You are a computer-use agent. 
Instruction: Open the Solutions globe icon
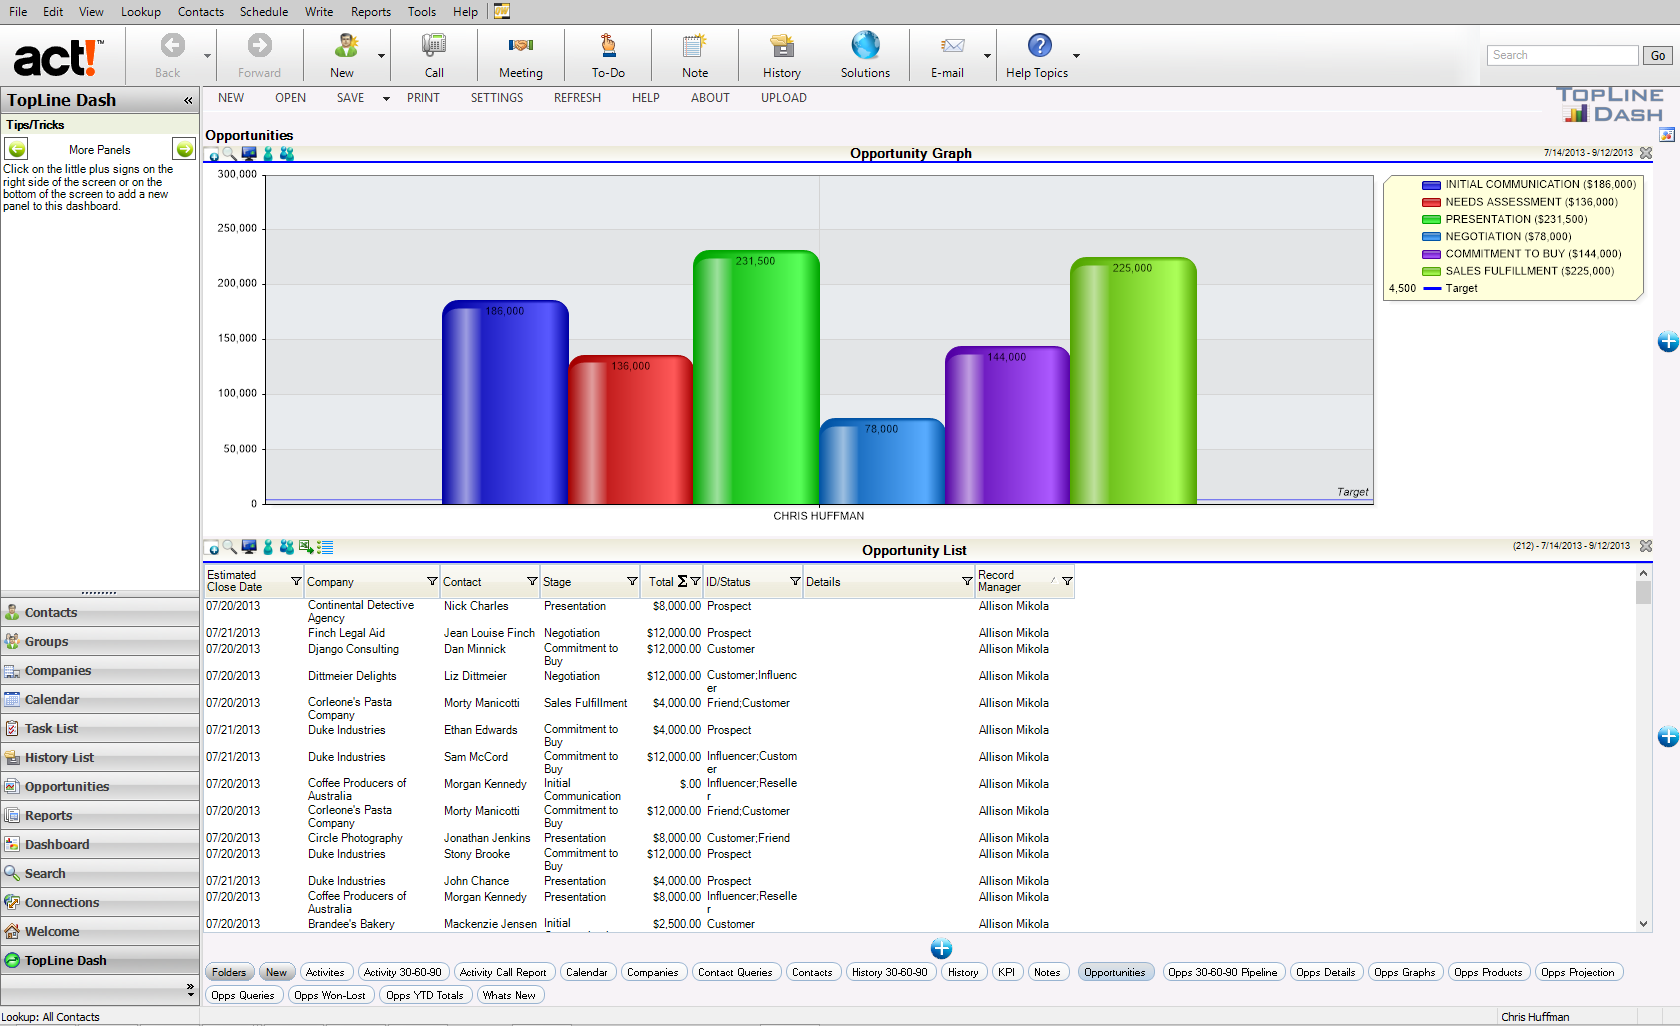coord(865,46)
